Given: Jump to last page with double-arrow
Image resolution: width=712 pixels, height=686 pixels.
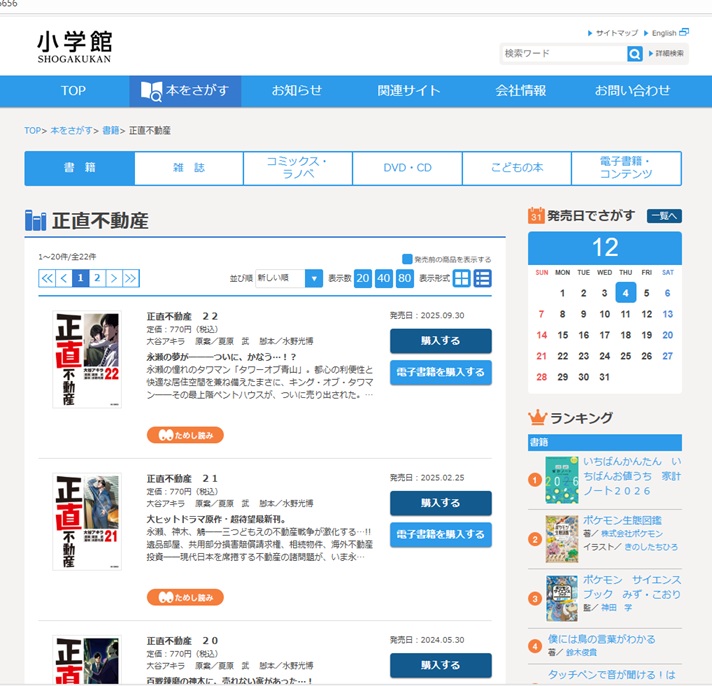Looking at the screenshot, I should click(130, 278).
